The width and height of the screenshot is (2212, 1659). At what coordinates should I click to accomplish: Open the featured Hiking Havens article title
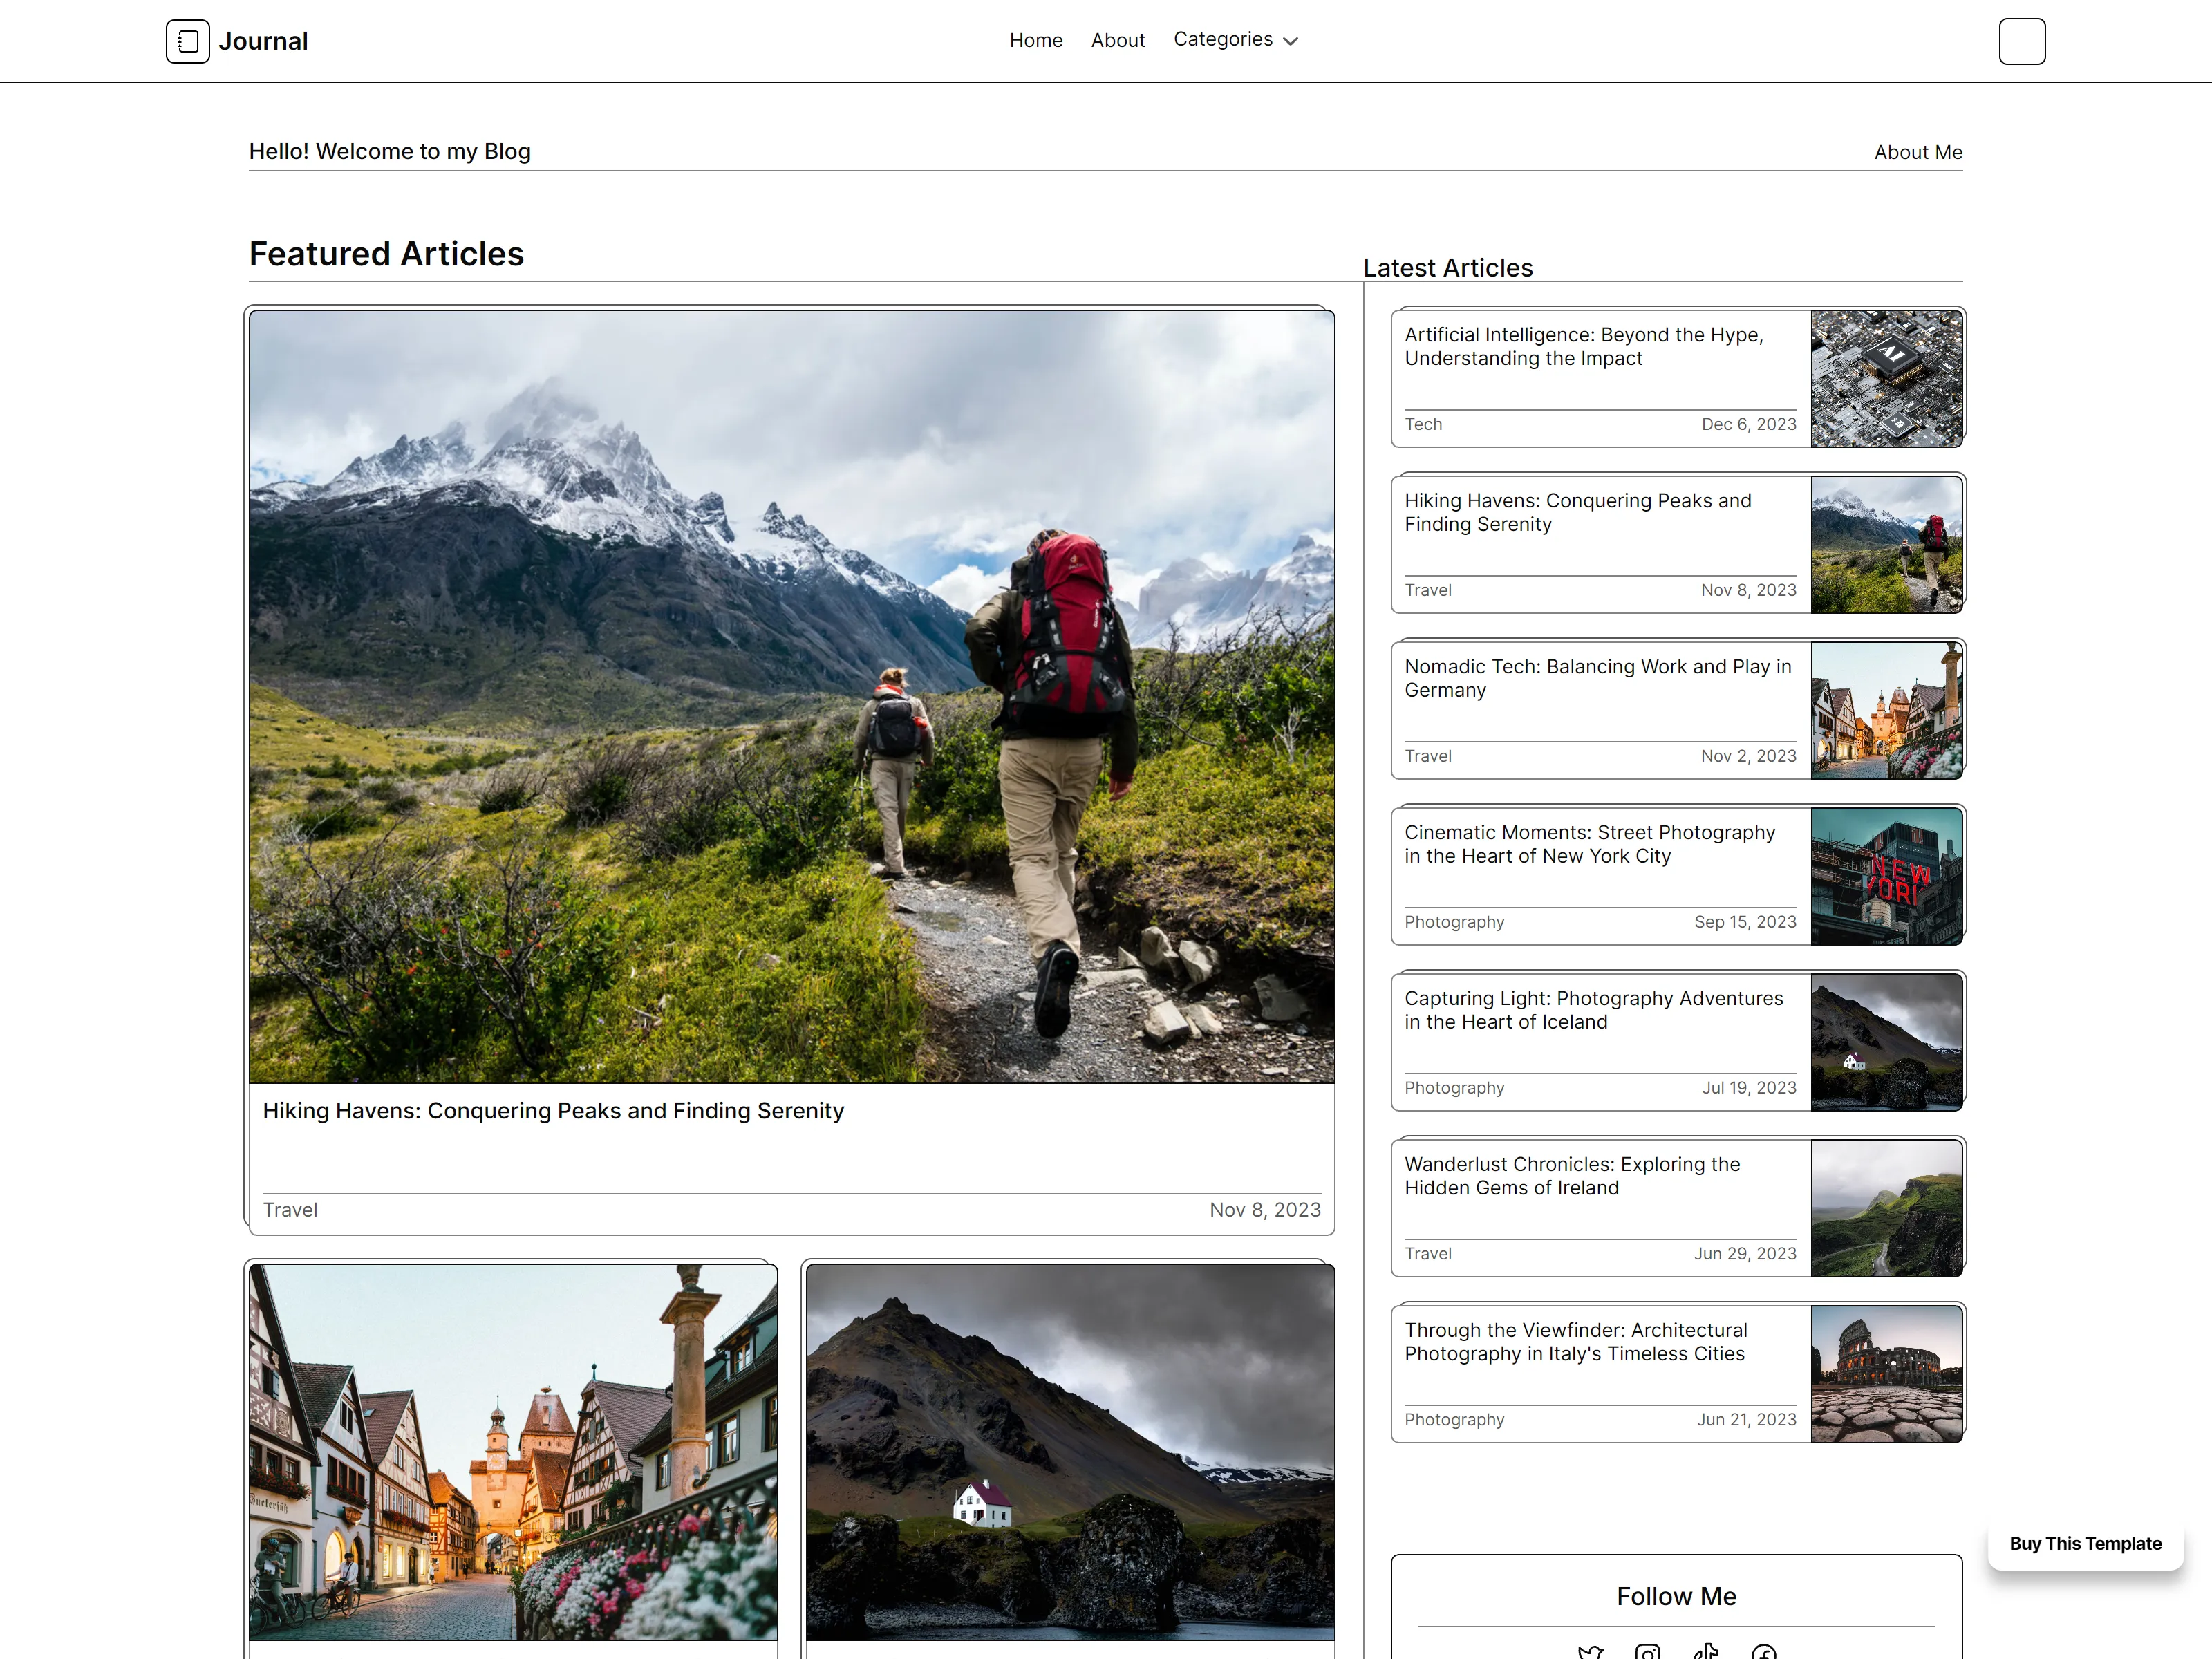point(553,1111)
